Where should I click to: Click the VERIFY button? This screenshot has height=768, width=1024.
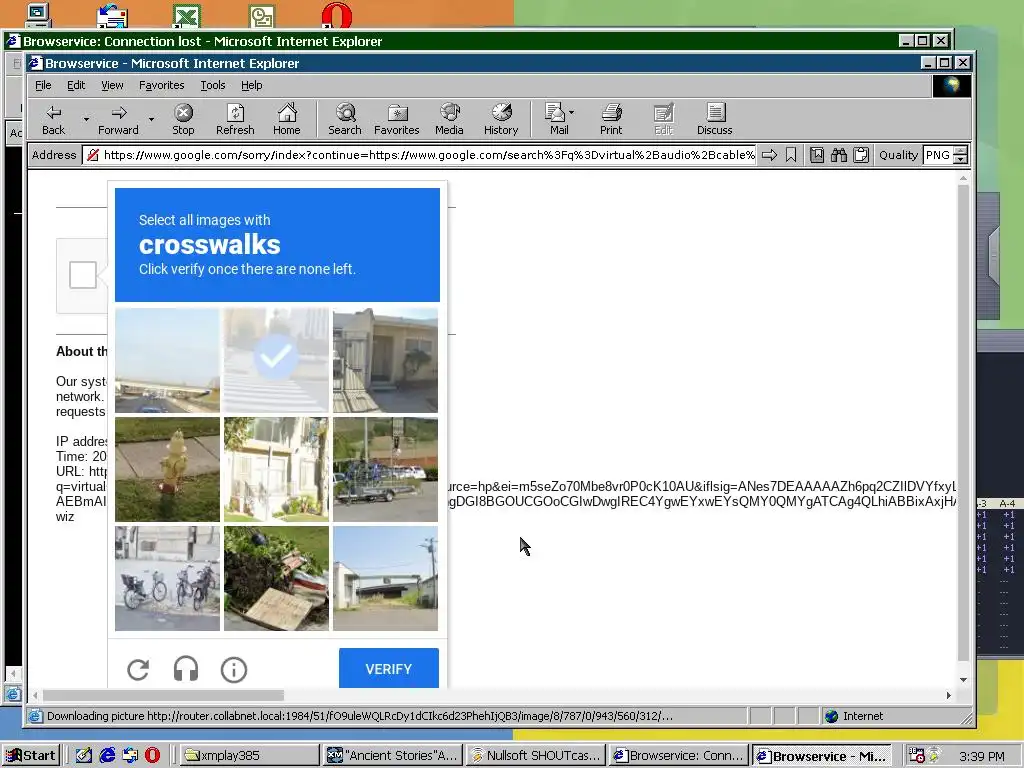[x=389, y=668]
